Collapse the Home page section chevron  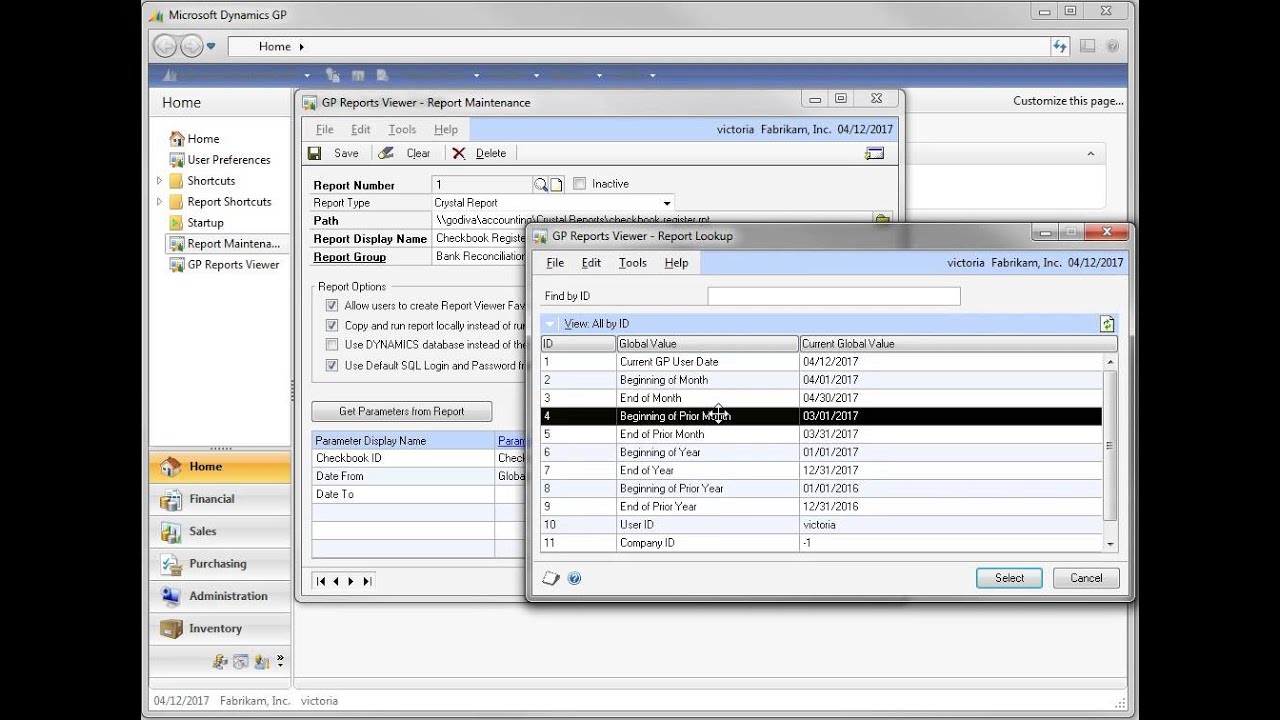pos(1091,153)
